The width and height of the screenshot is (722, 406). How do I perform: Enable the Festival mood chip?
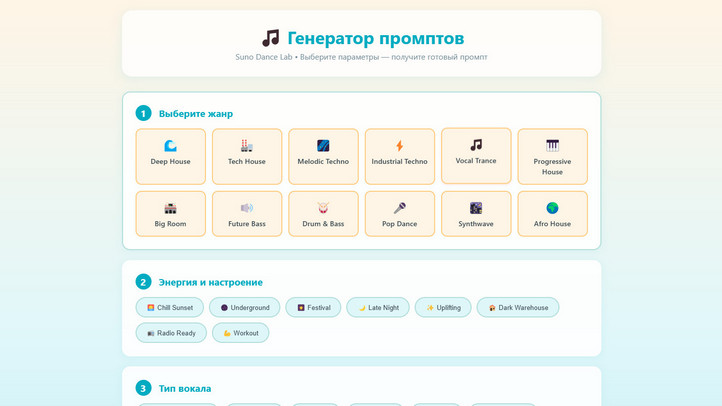313,307
